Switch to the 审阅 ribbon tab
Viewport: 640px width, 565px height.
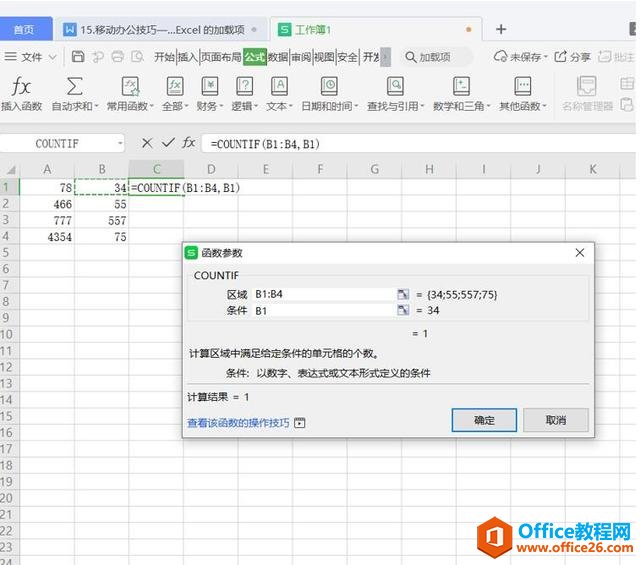pos(301,57)
